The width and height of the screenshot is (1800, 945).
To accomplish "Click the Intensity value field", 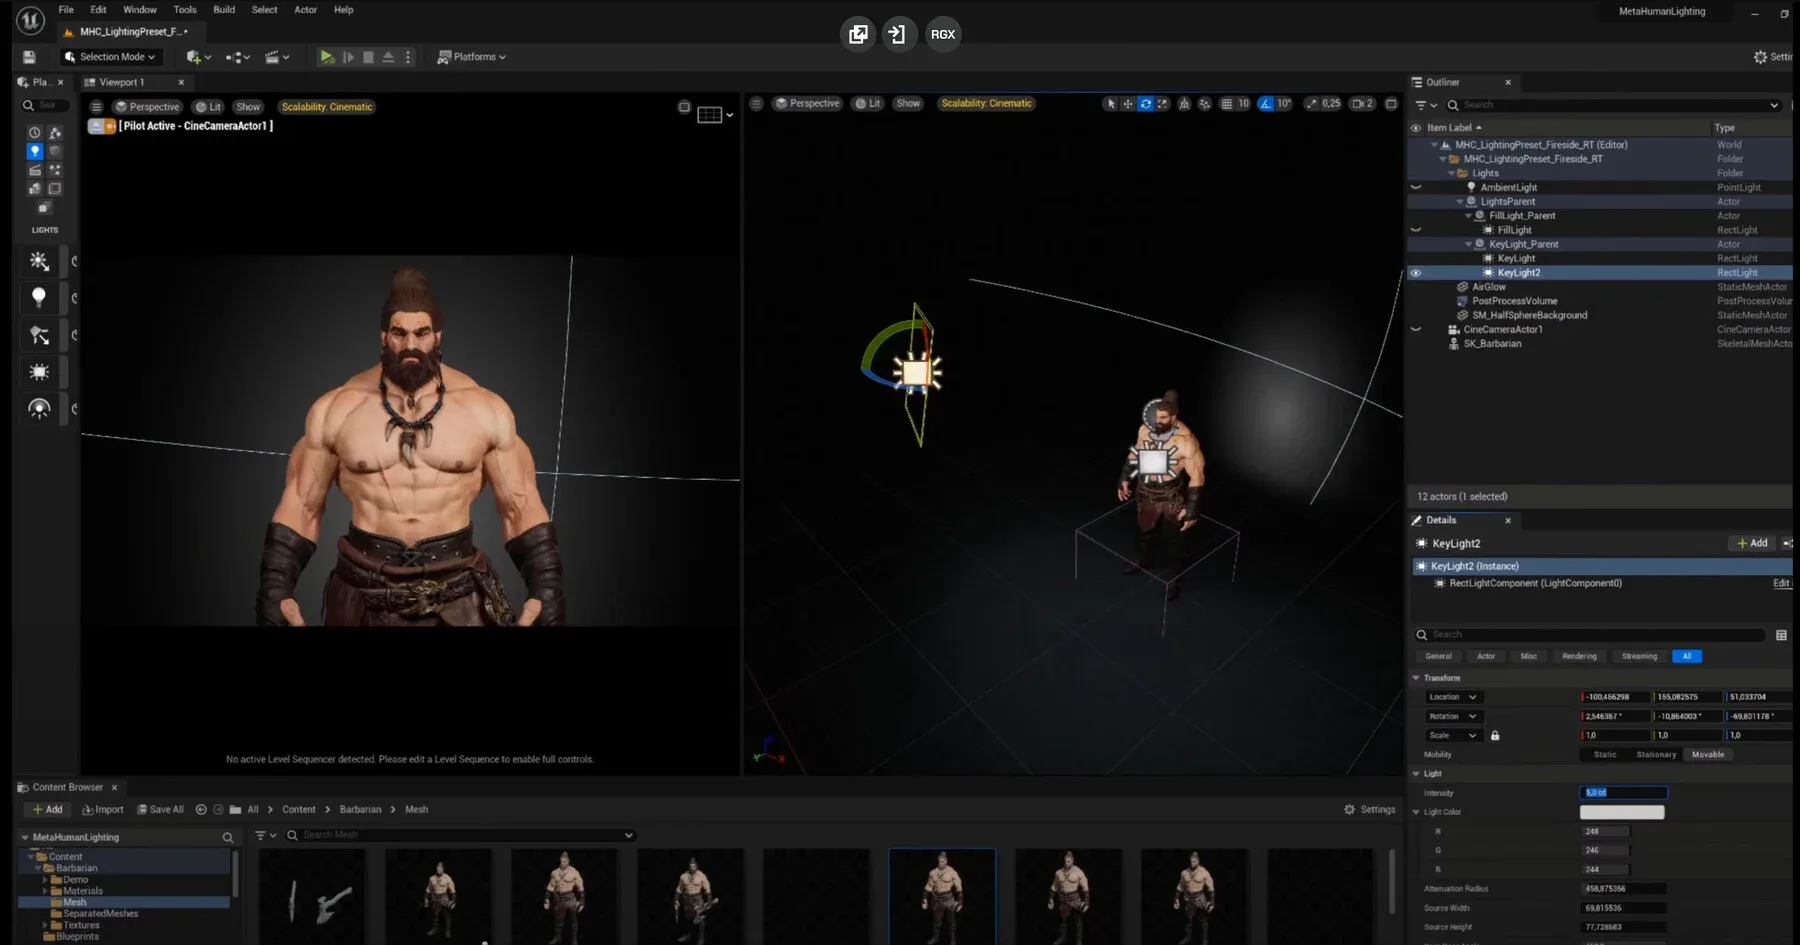I will [x=1624, y=793].
